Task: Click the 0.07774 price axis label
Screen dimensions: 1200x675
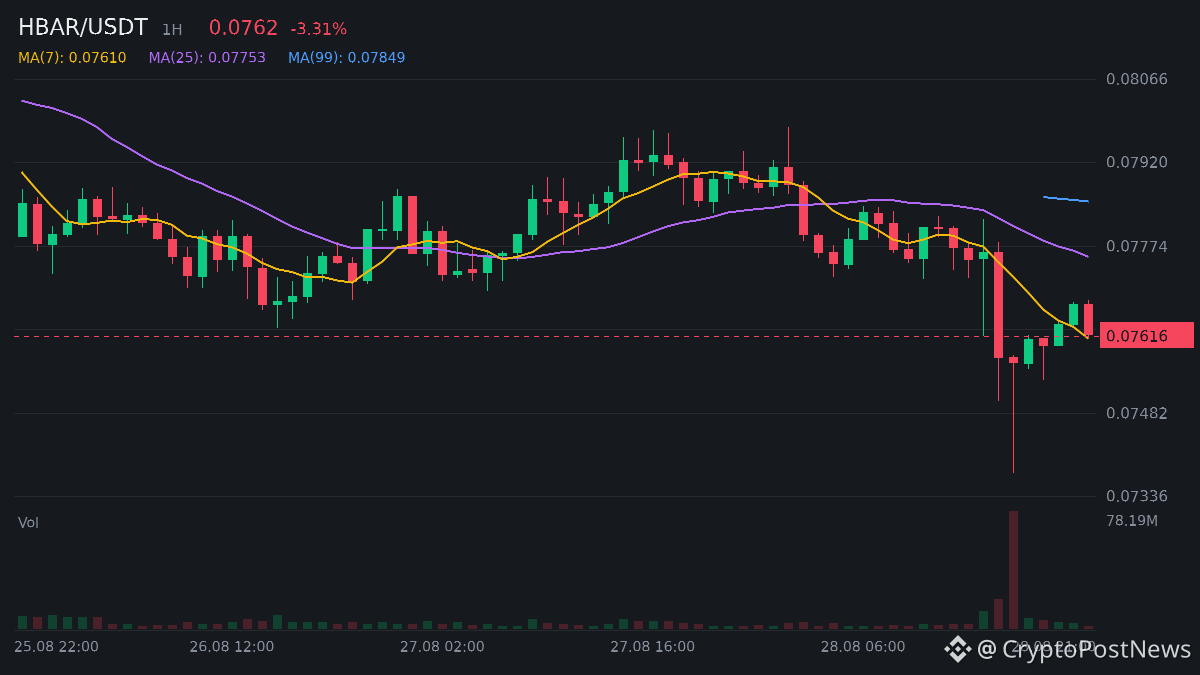Action: point(1137,246)
